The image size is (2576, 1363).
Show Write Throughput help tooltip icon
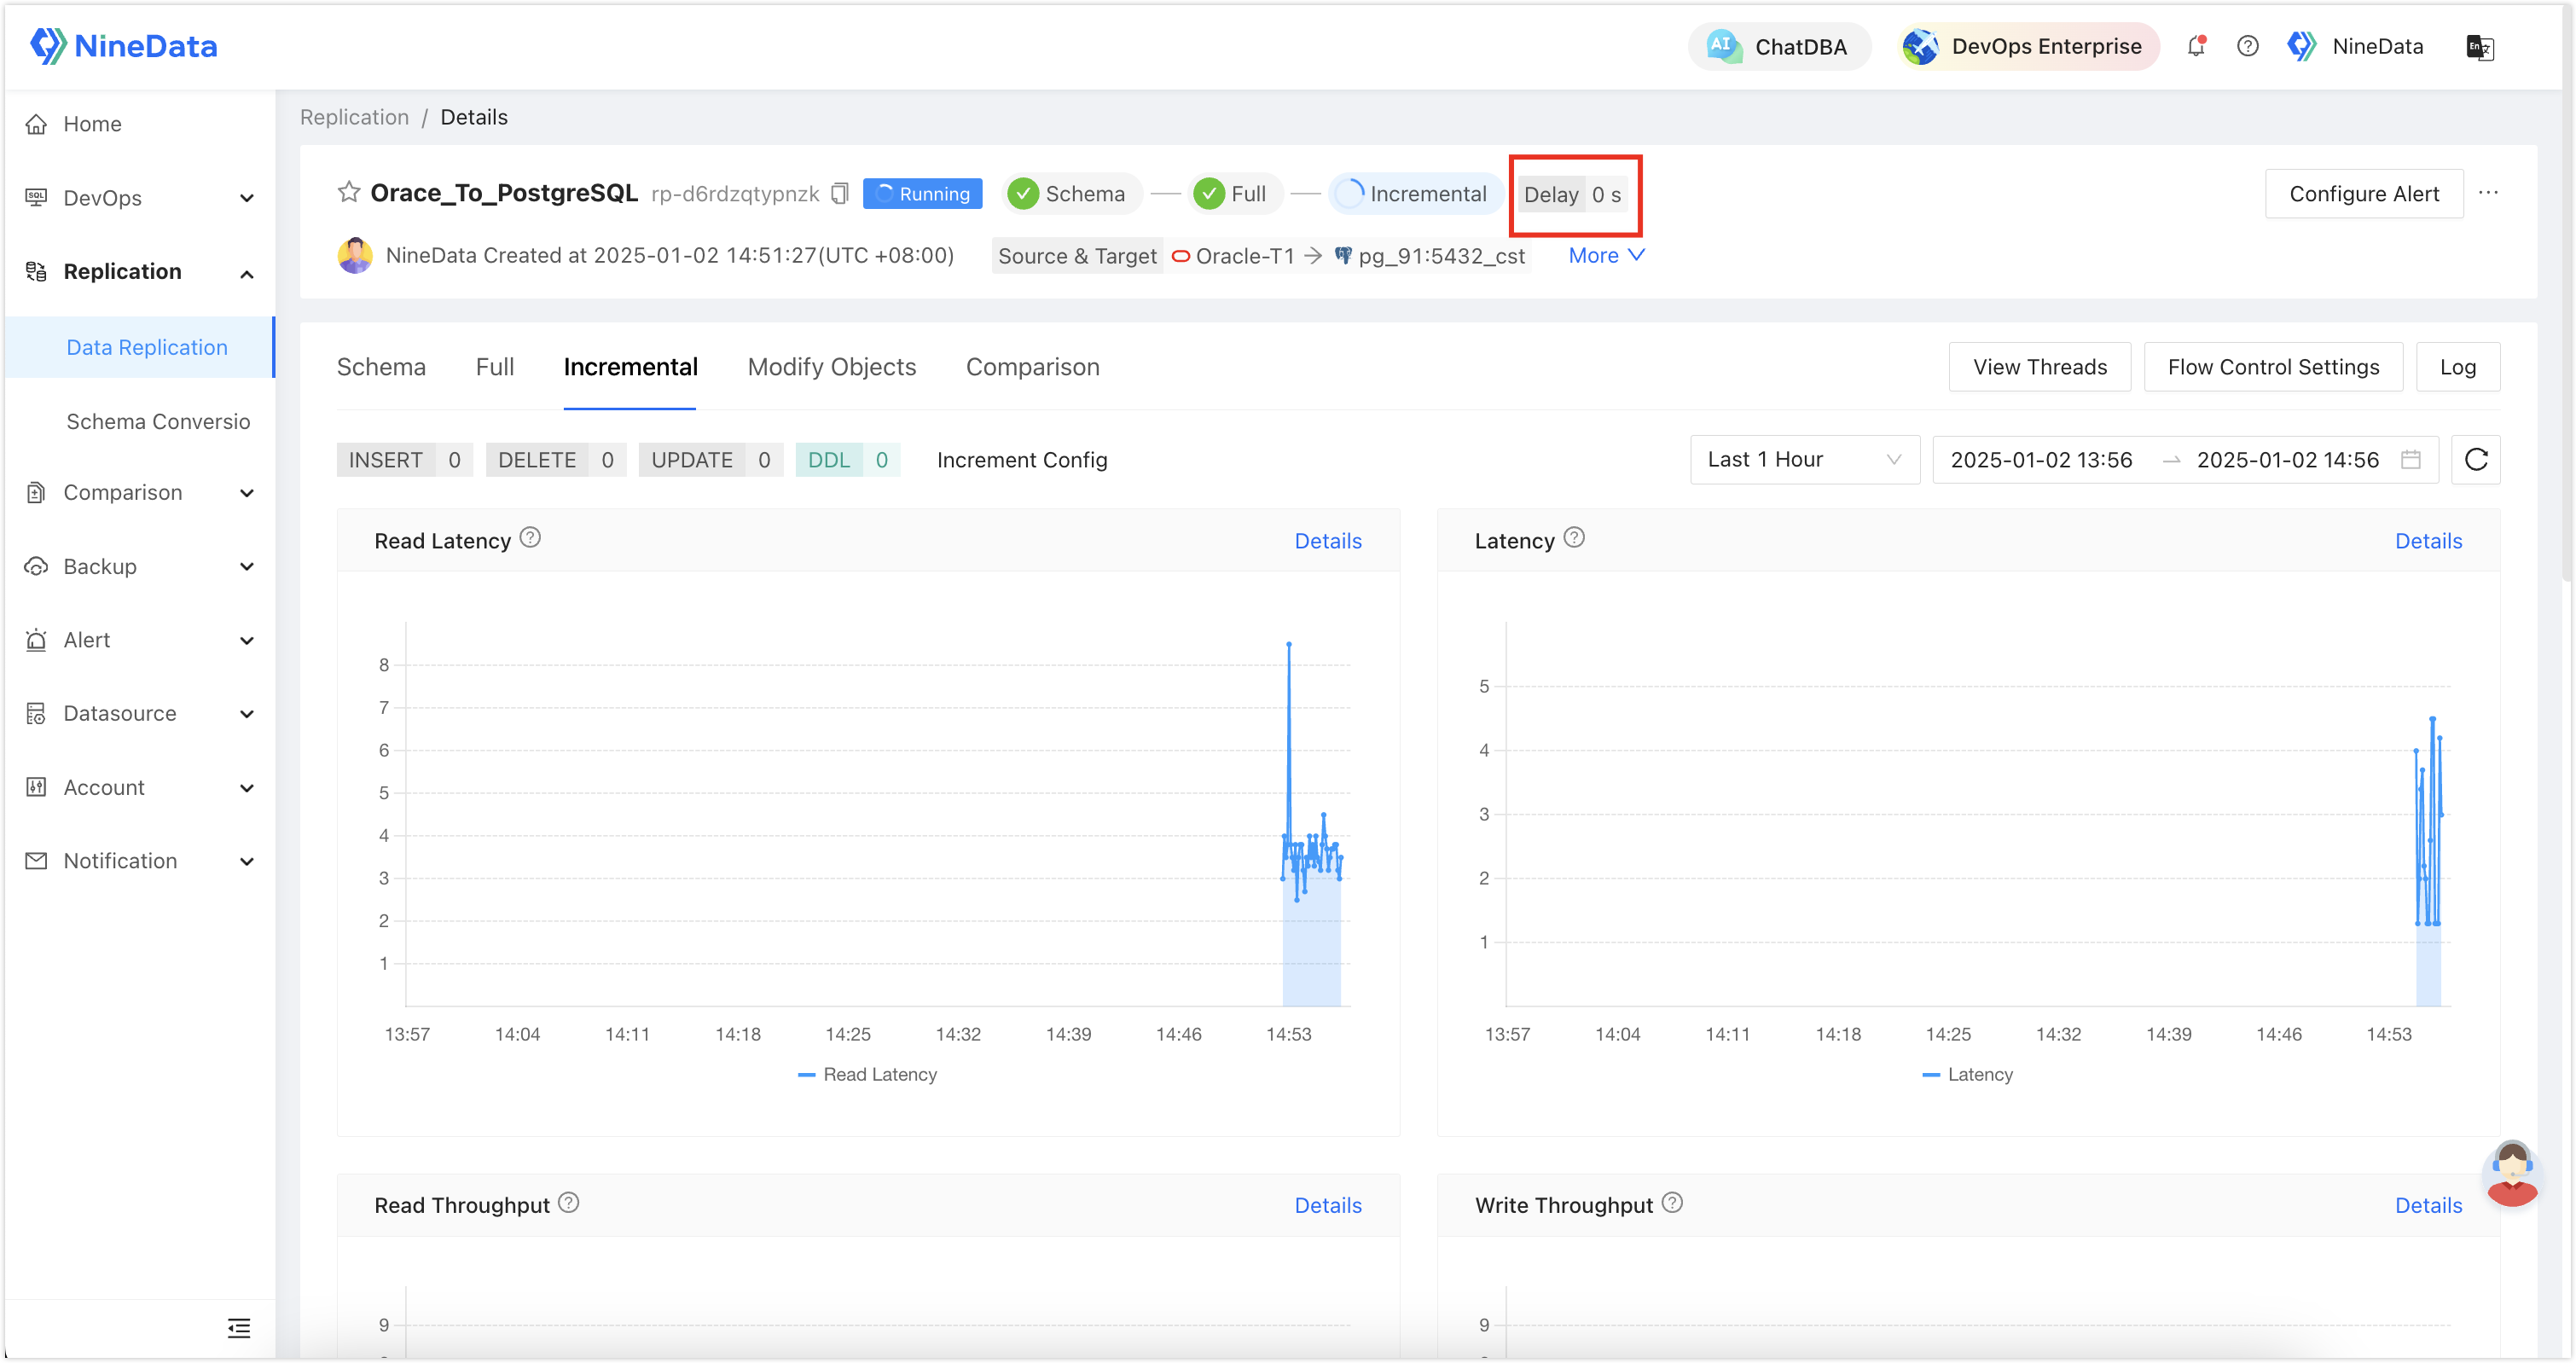[1672, 1202]
